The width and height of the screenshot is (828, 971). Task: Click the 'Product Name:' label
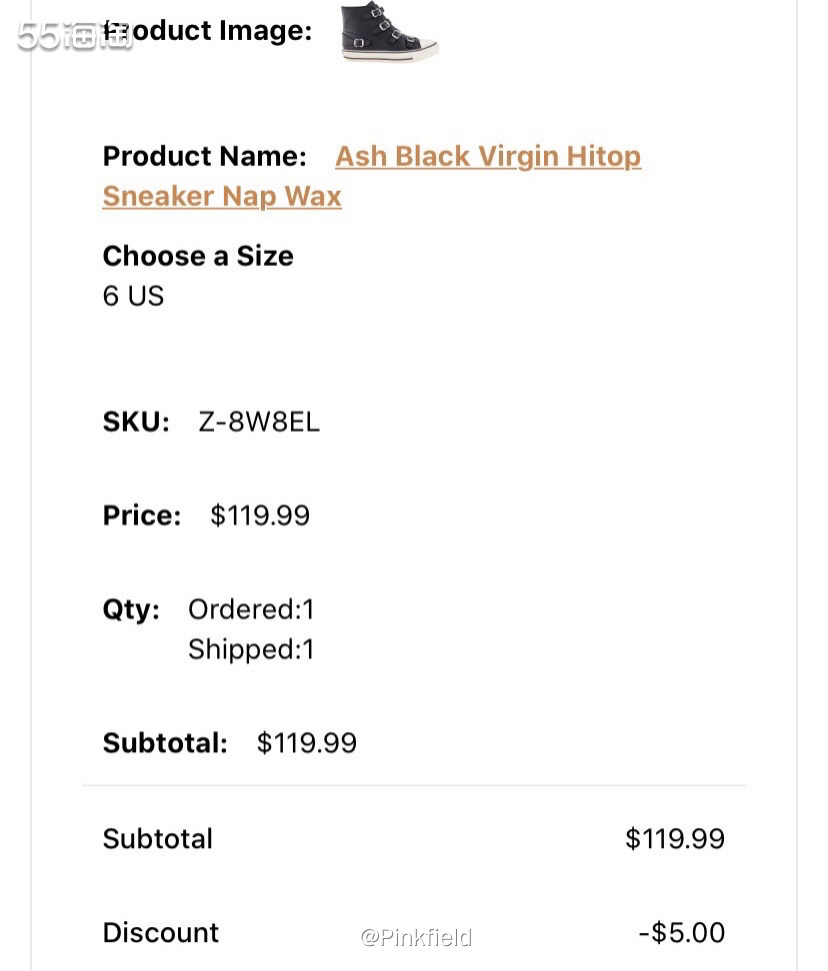(x=204, y=156)
